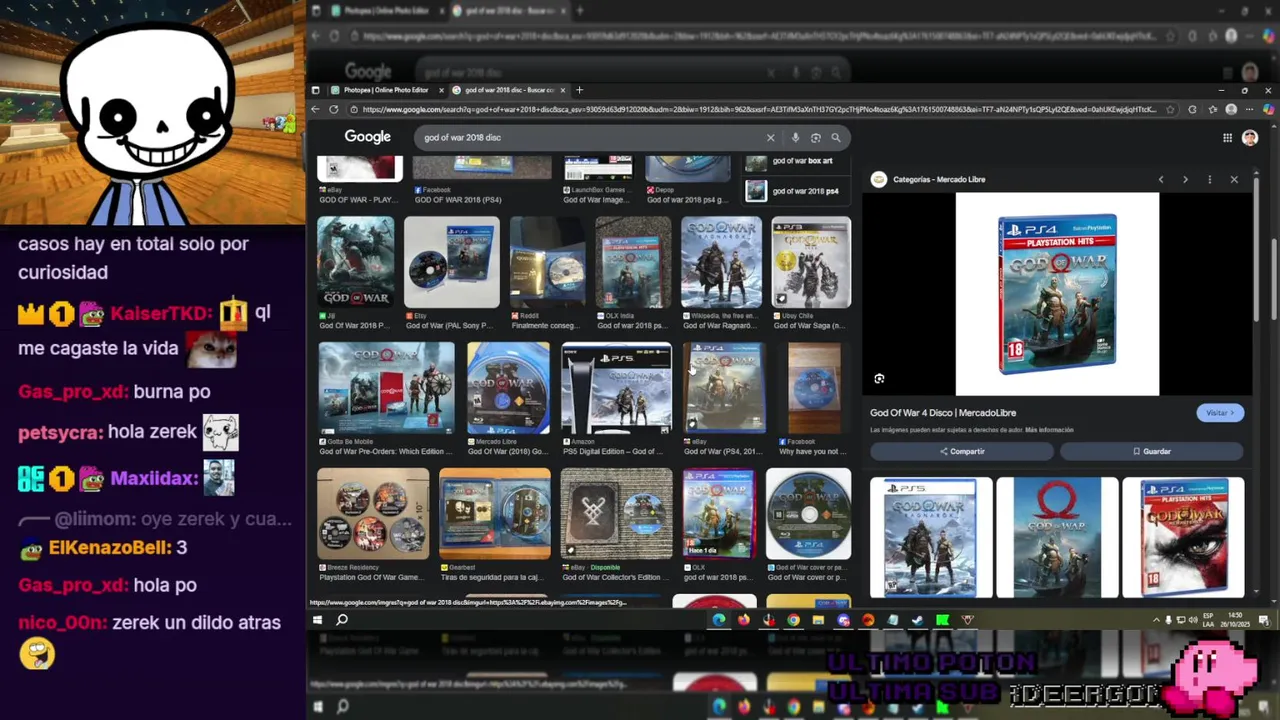This screenshot has width=1280, height=720.
Task: Click the browser address bar URL
Action: [x=760, y=109]
